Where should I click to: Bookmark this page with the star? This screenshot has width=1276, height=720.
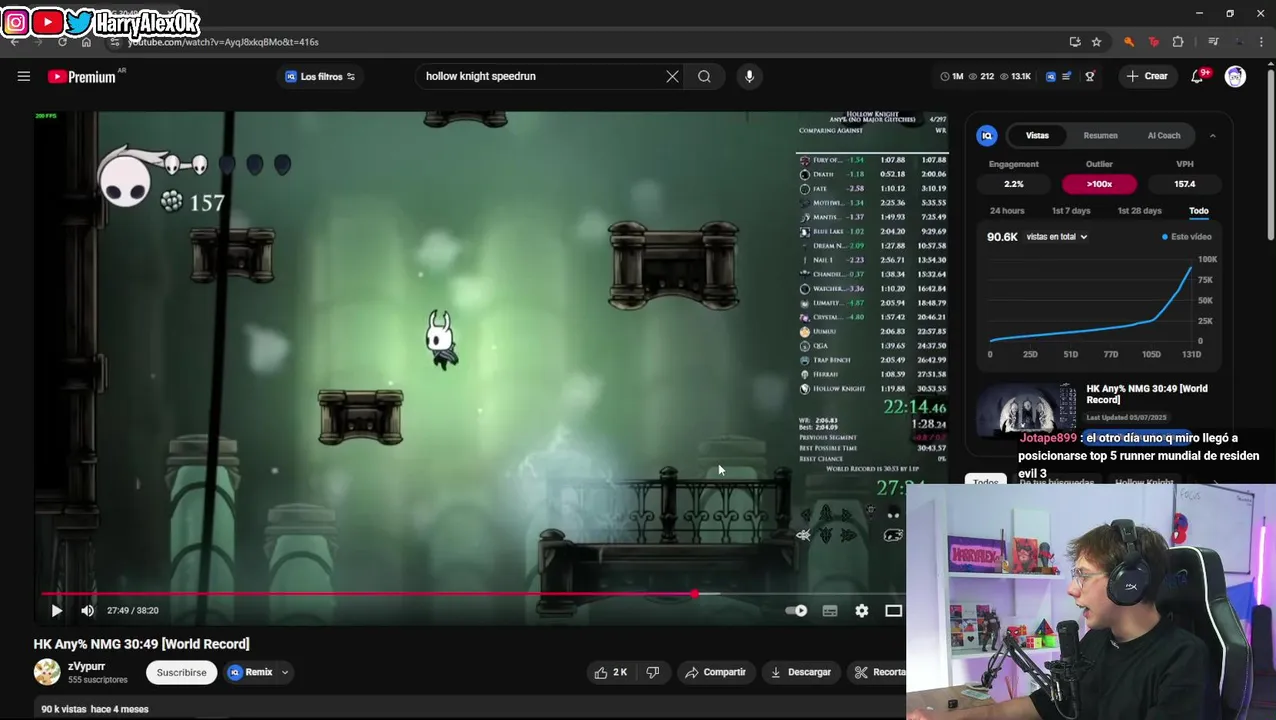pyautogui.click(x=1097, y=42)
